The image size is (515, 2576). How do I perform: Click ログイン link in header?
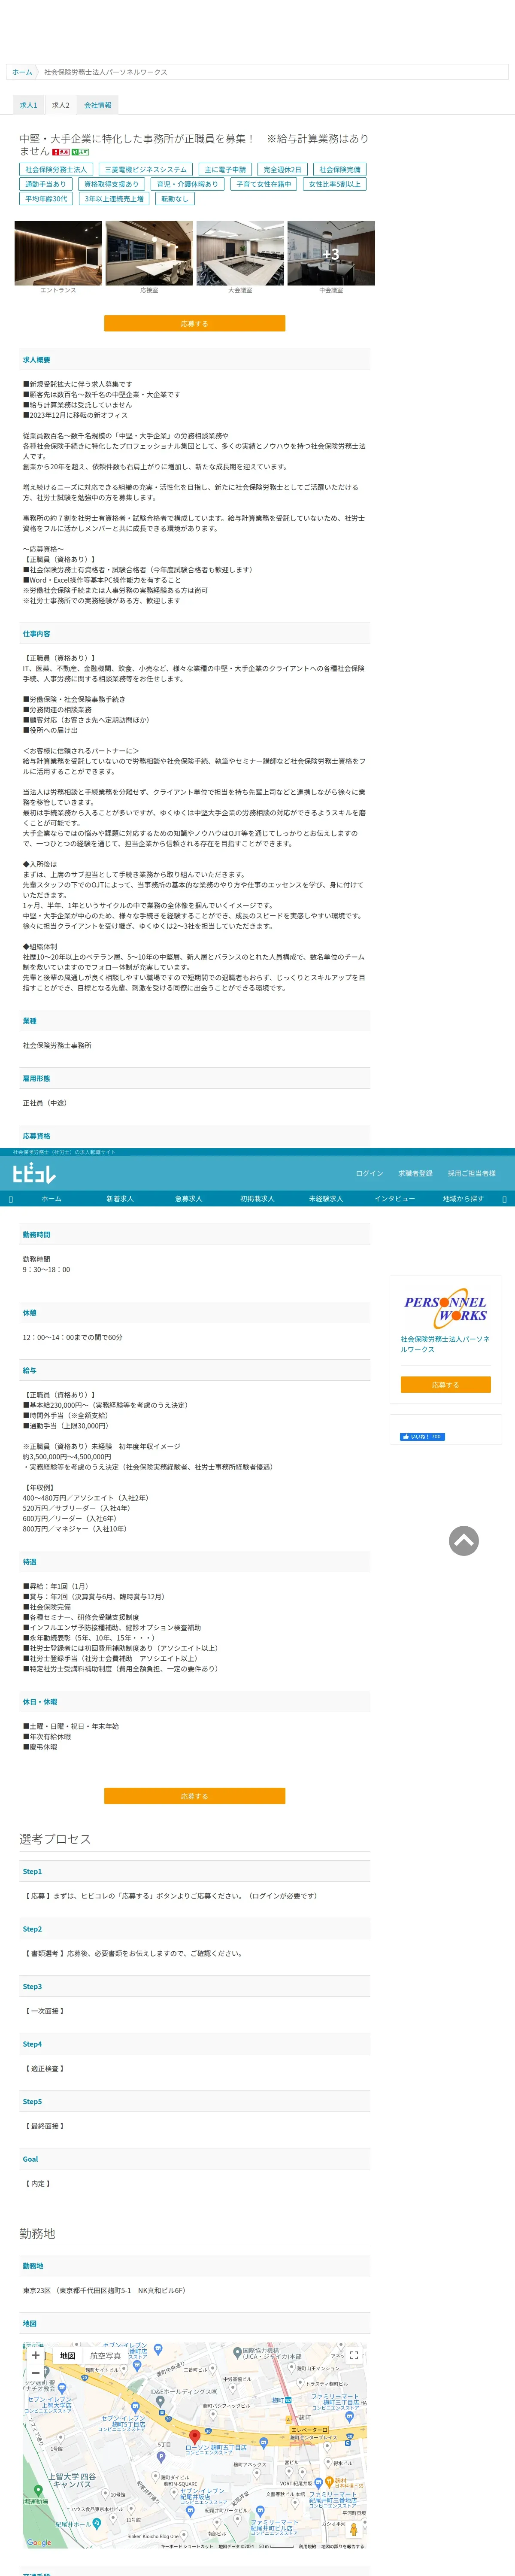coord(369,1174)
